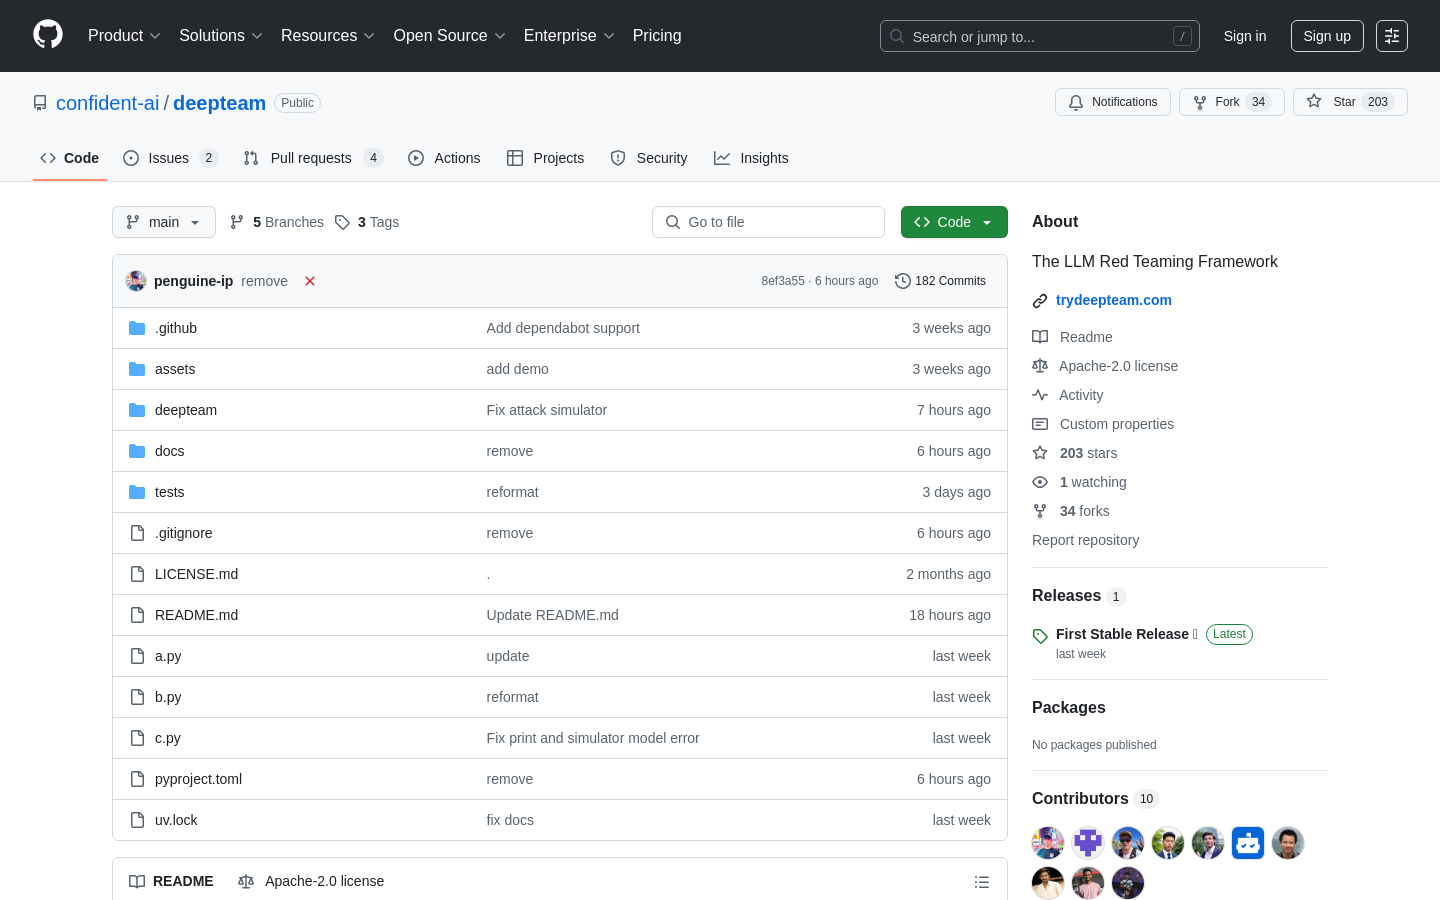Open the 8ef3a55 commit hash link
The width and height of the screenshot is (1440, 900).
point(783,281)
